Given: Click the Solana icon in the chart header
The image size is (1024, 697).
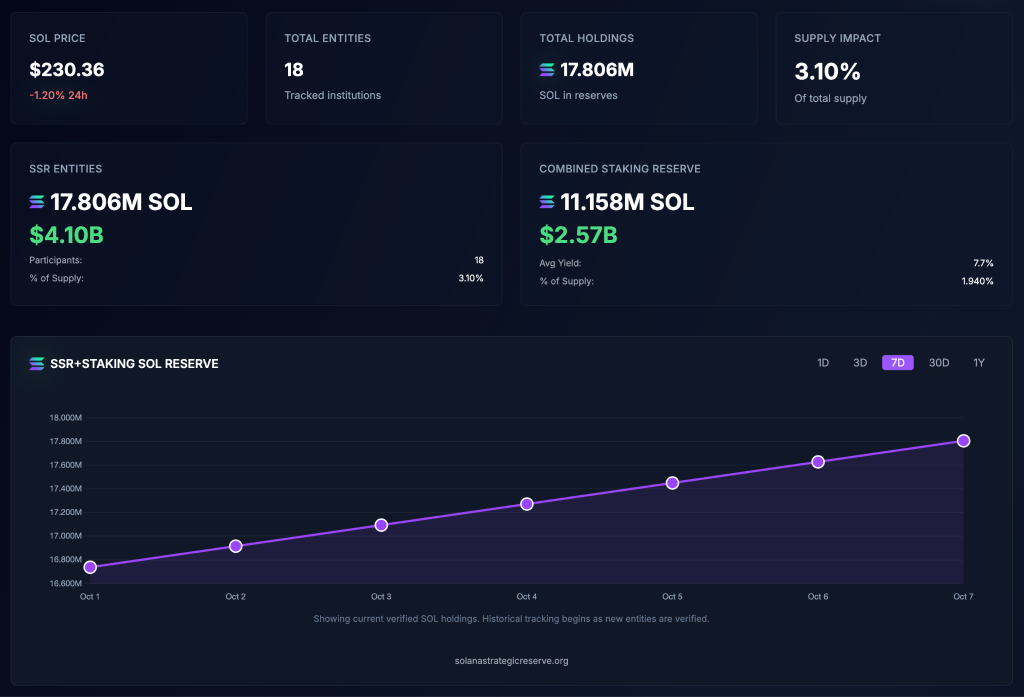Looking at the screenshot, I should tap(36, 364).
